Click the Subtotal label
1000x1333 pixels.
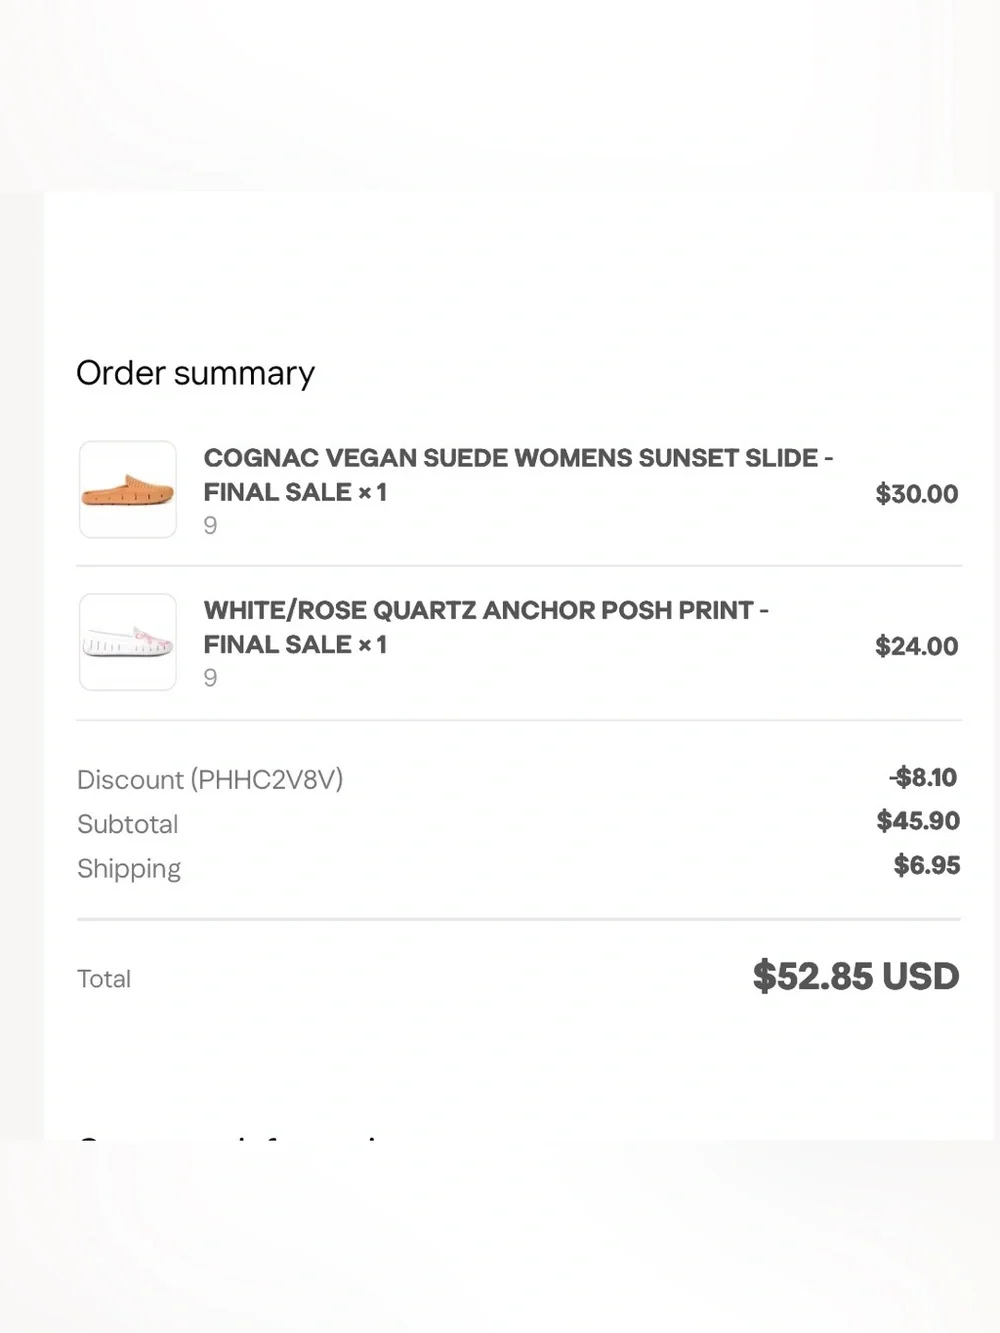pos(128,824)
